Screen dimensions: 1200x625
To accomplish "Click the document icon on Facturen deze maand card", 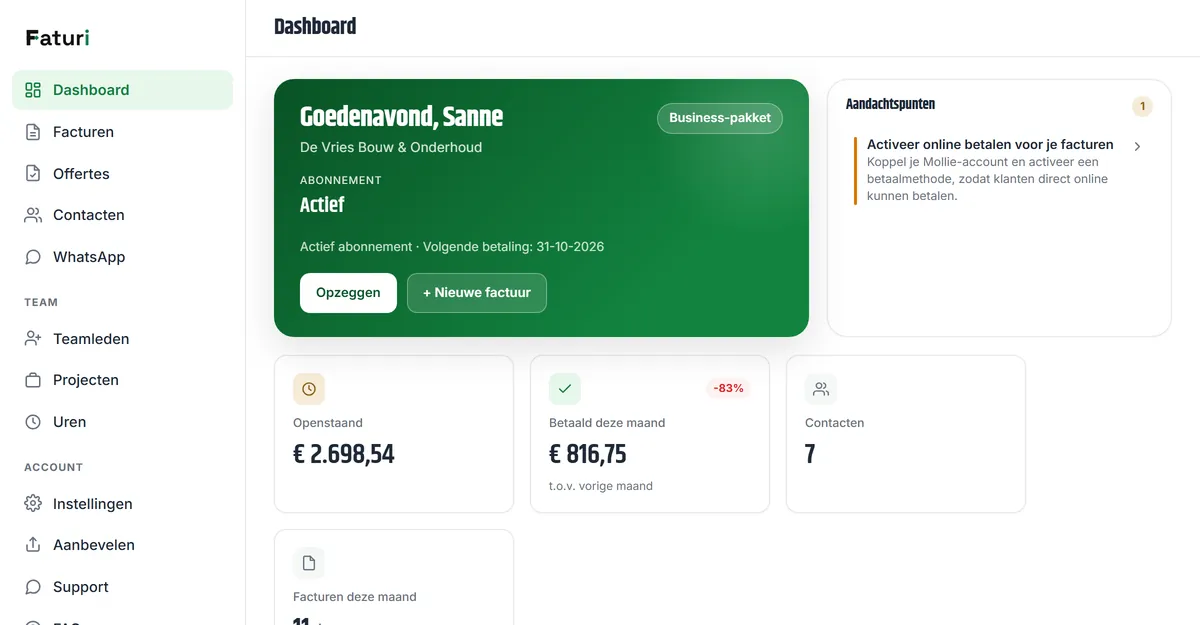I will pos(309,563).
